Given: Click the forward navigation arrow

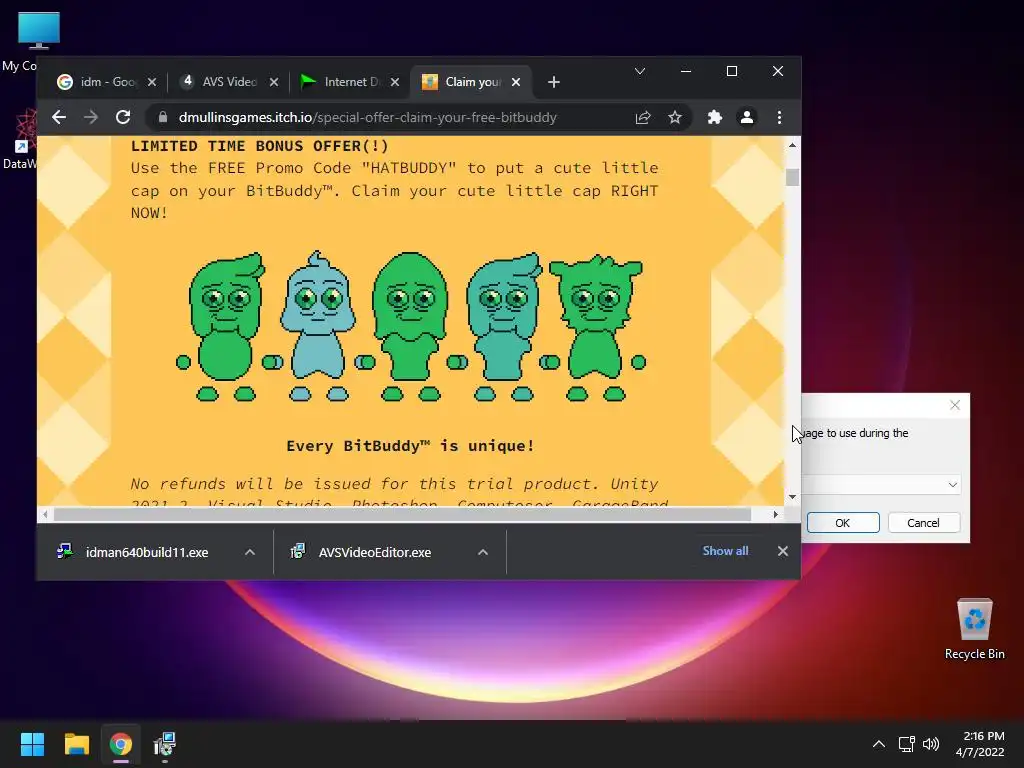Looking at the screenshot, I should click(91, 118).
